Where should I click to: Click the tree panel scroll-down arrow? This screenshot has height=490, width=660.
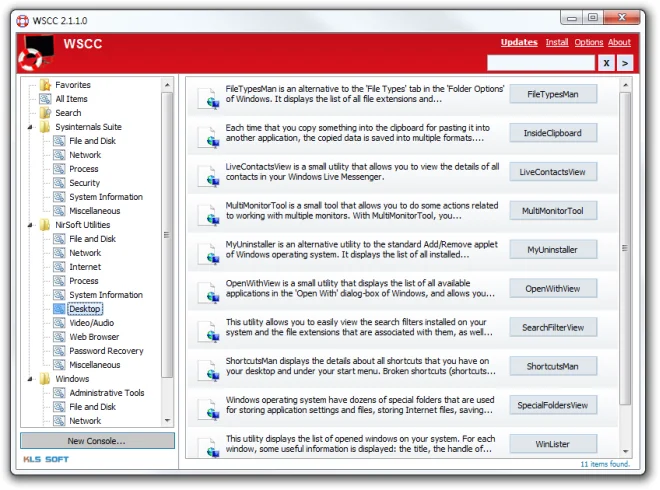pyautogui.click(x=167, y=420)
